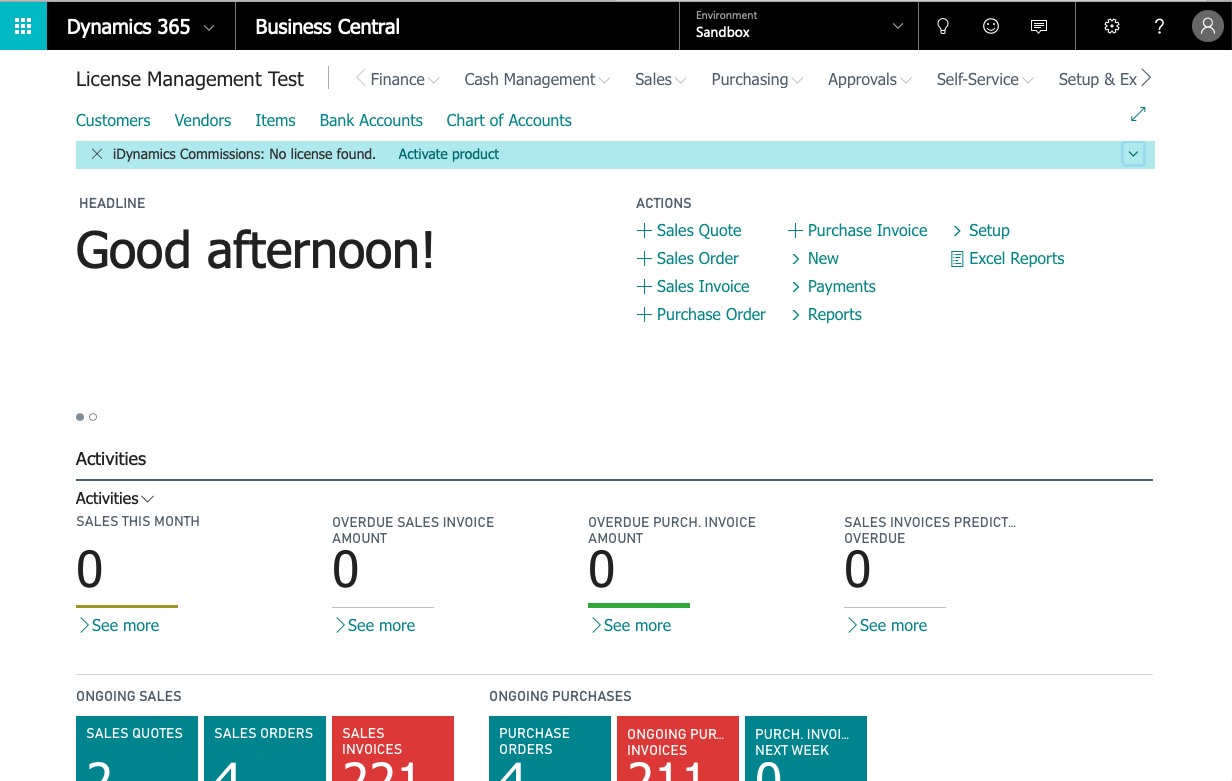The height and width of the screenshot is (781, 1232).
Task: Open the red Sales Invoices tile
Action: coord(393,748)
